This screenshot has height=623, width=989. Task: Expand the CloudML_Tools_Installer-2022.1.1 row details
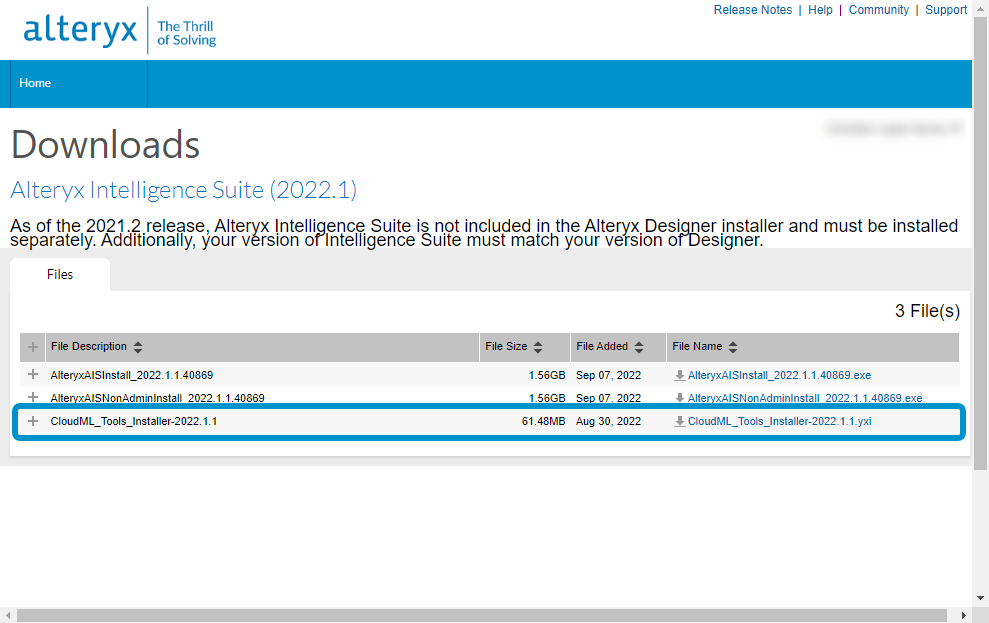coord(32,421)
